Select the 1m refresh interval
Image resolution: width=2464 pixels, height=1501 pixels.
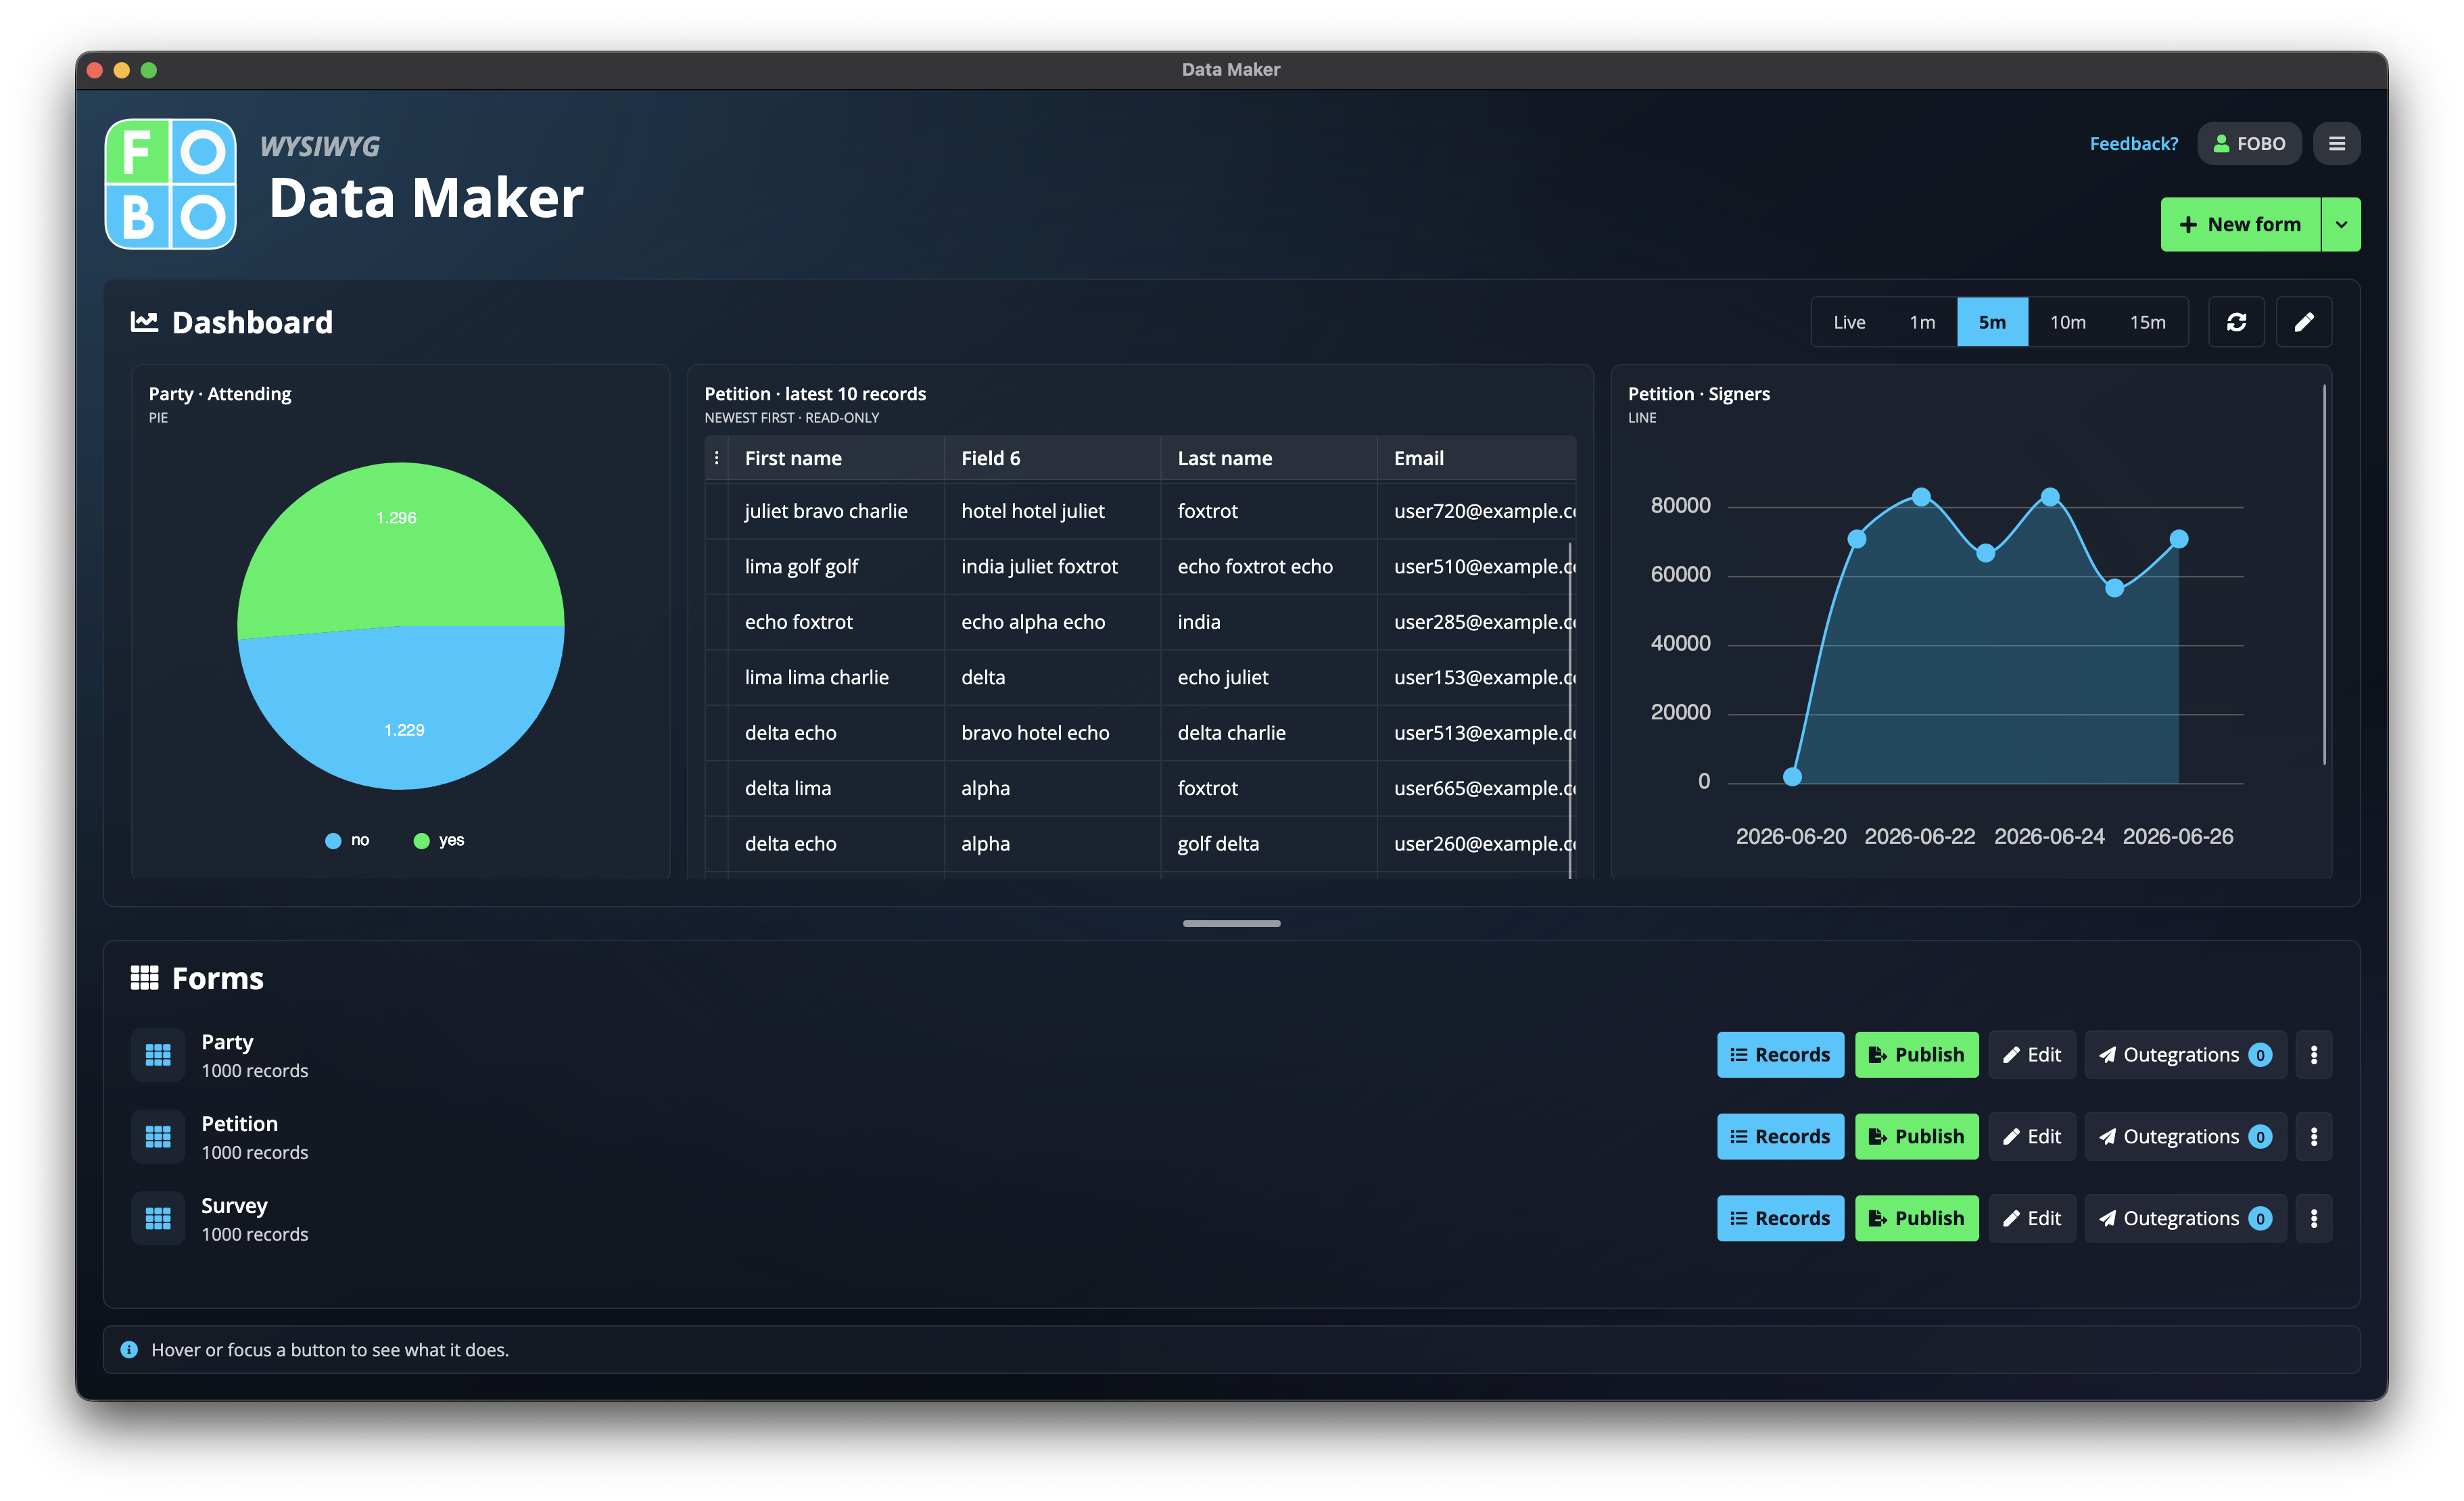tap(1921, 322)
